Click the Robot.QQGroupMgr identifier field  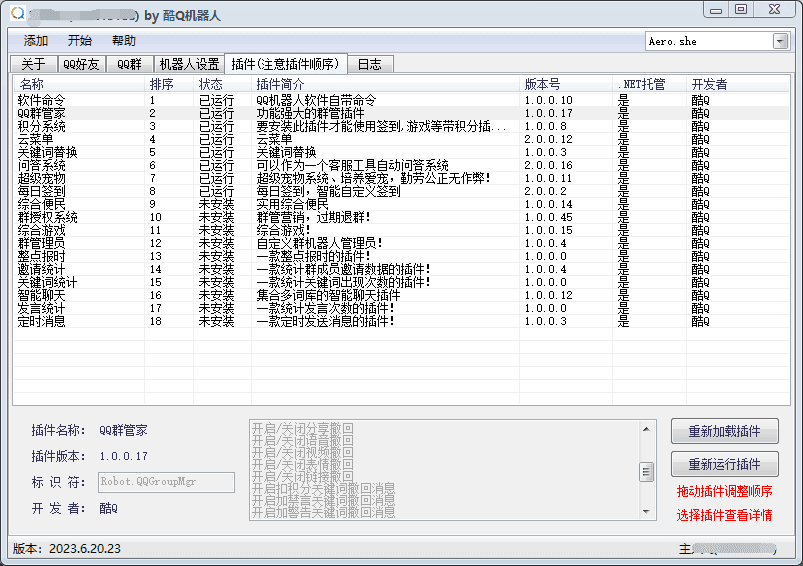[166, 482]
